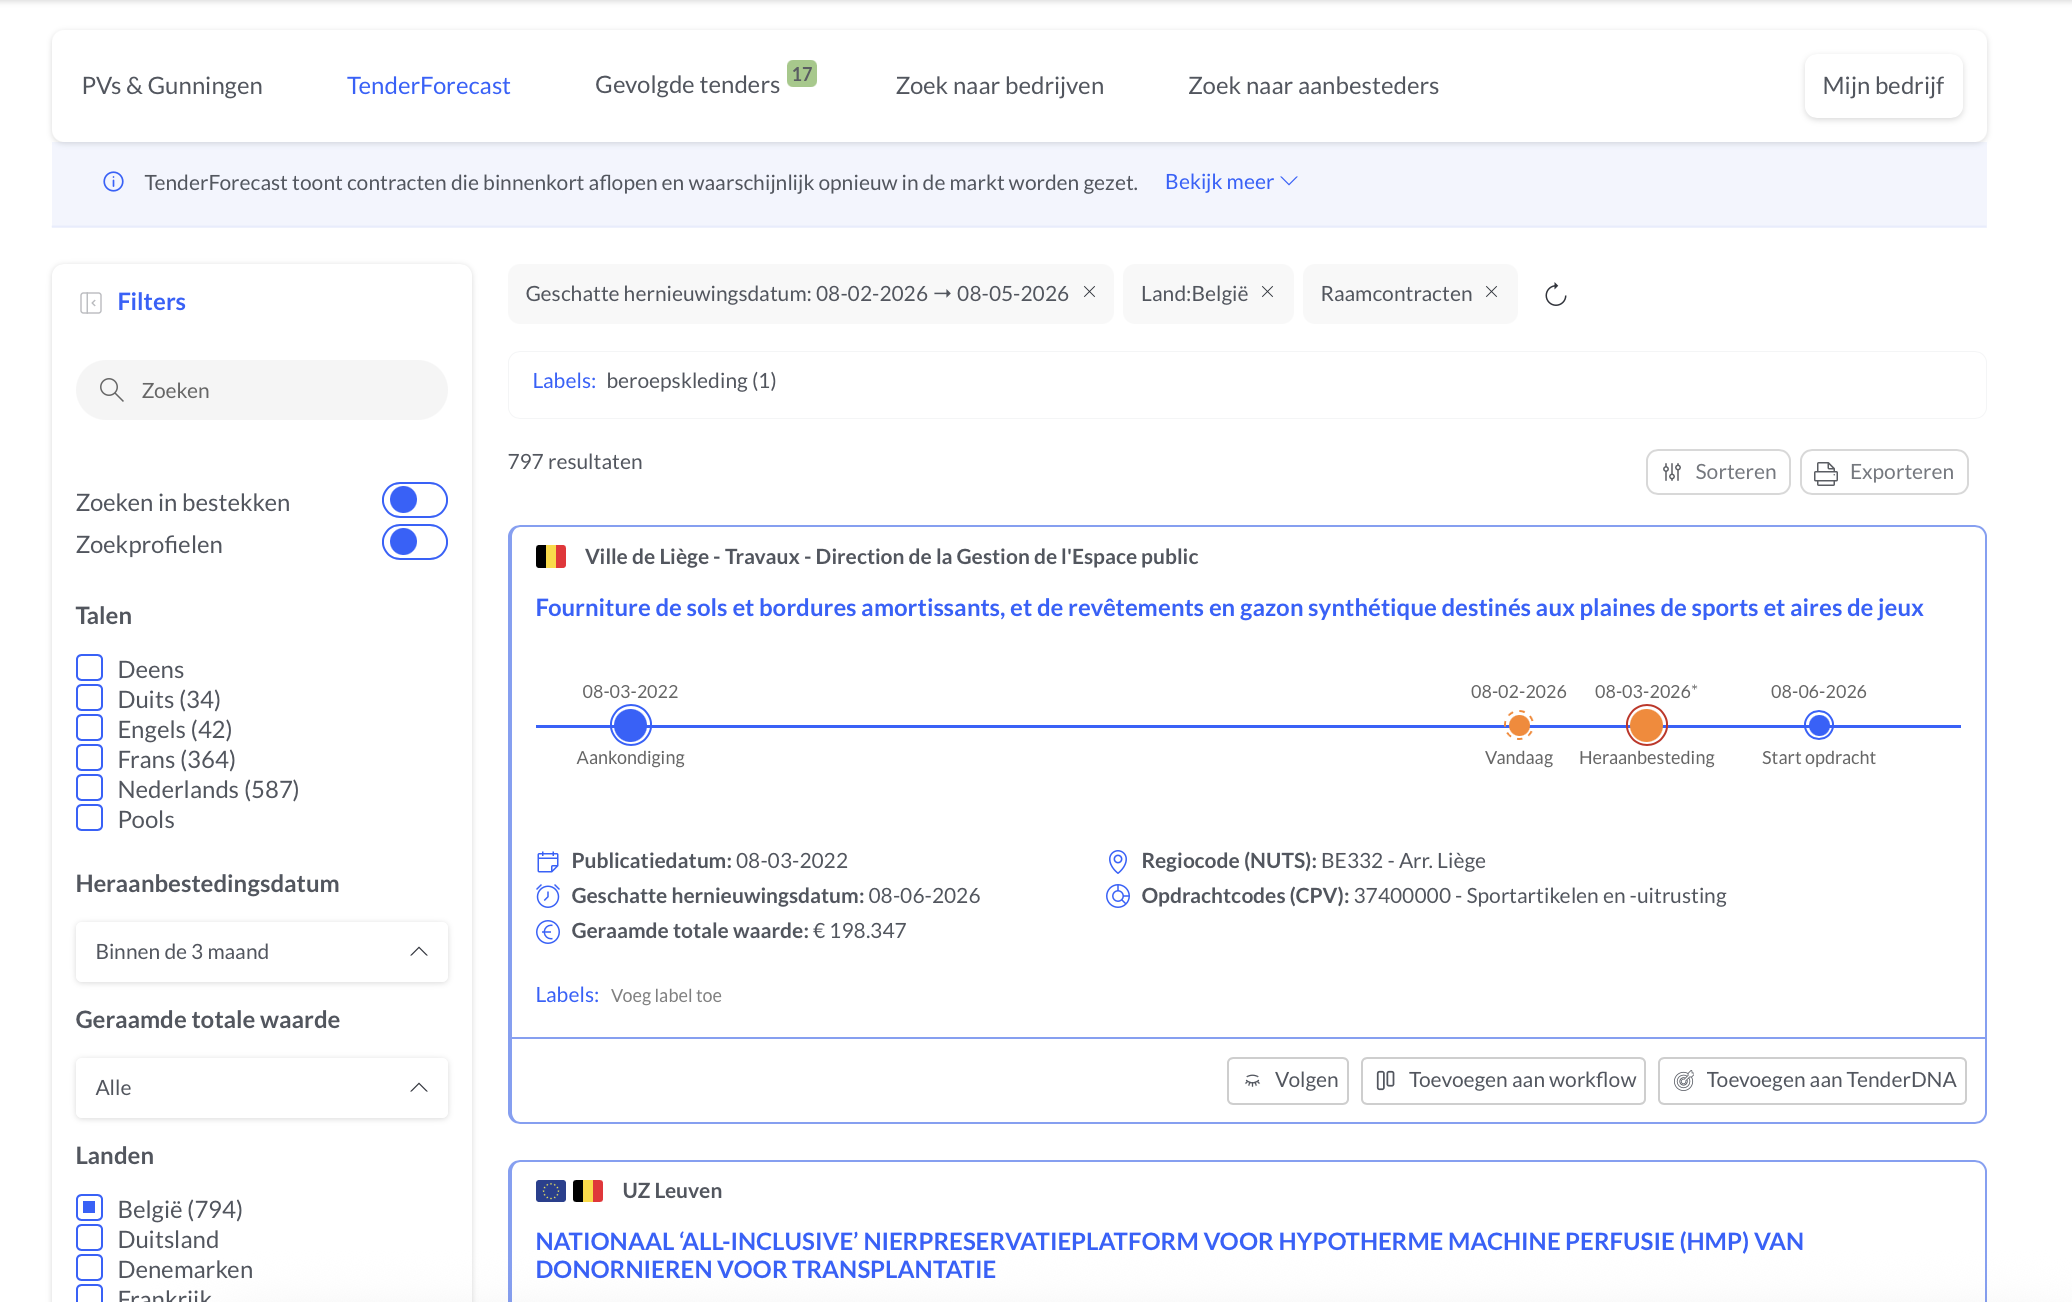Uncheck the België country filter

click(89, 1207)
